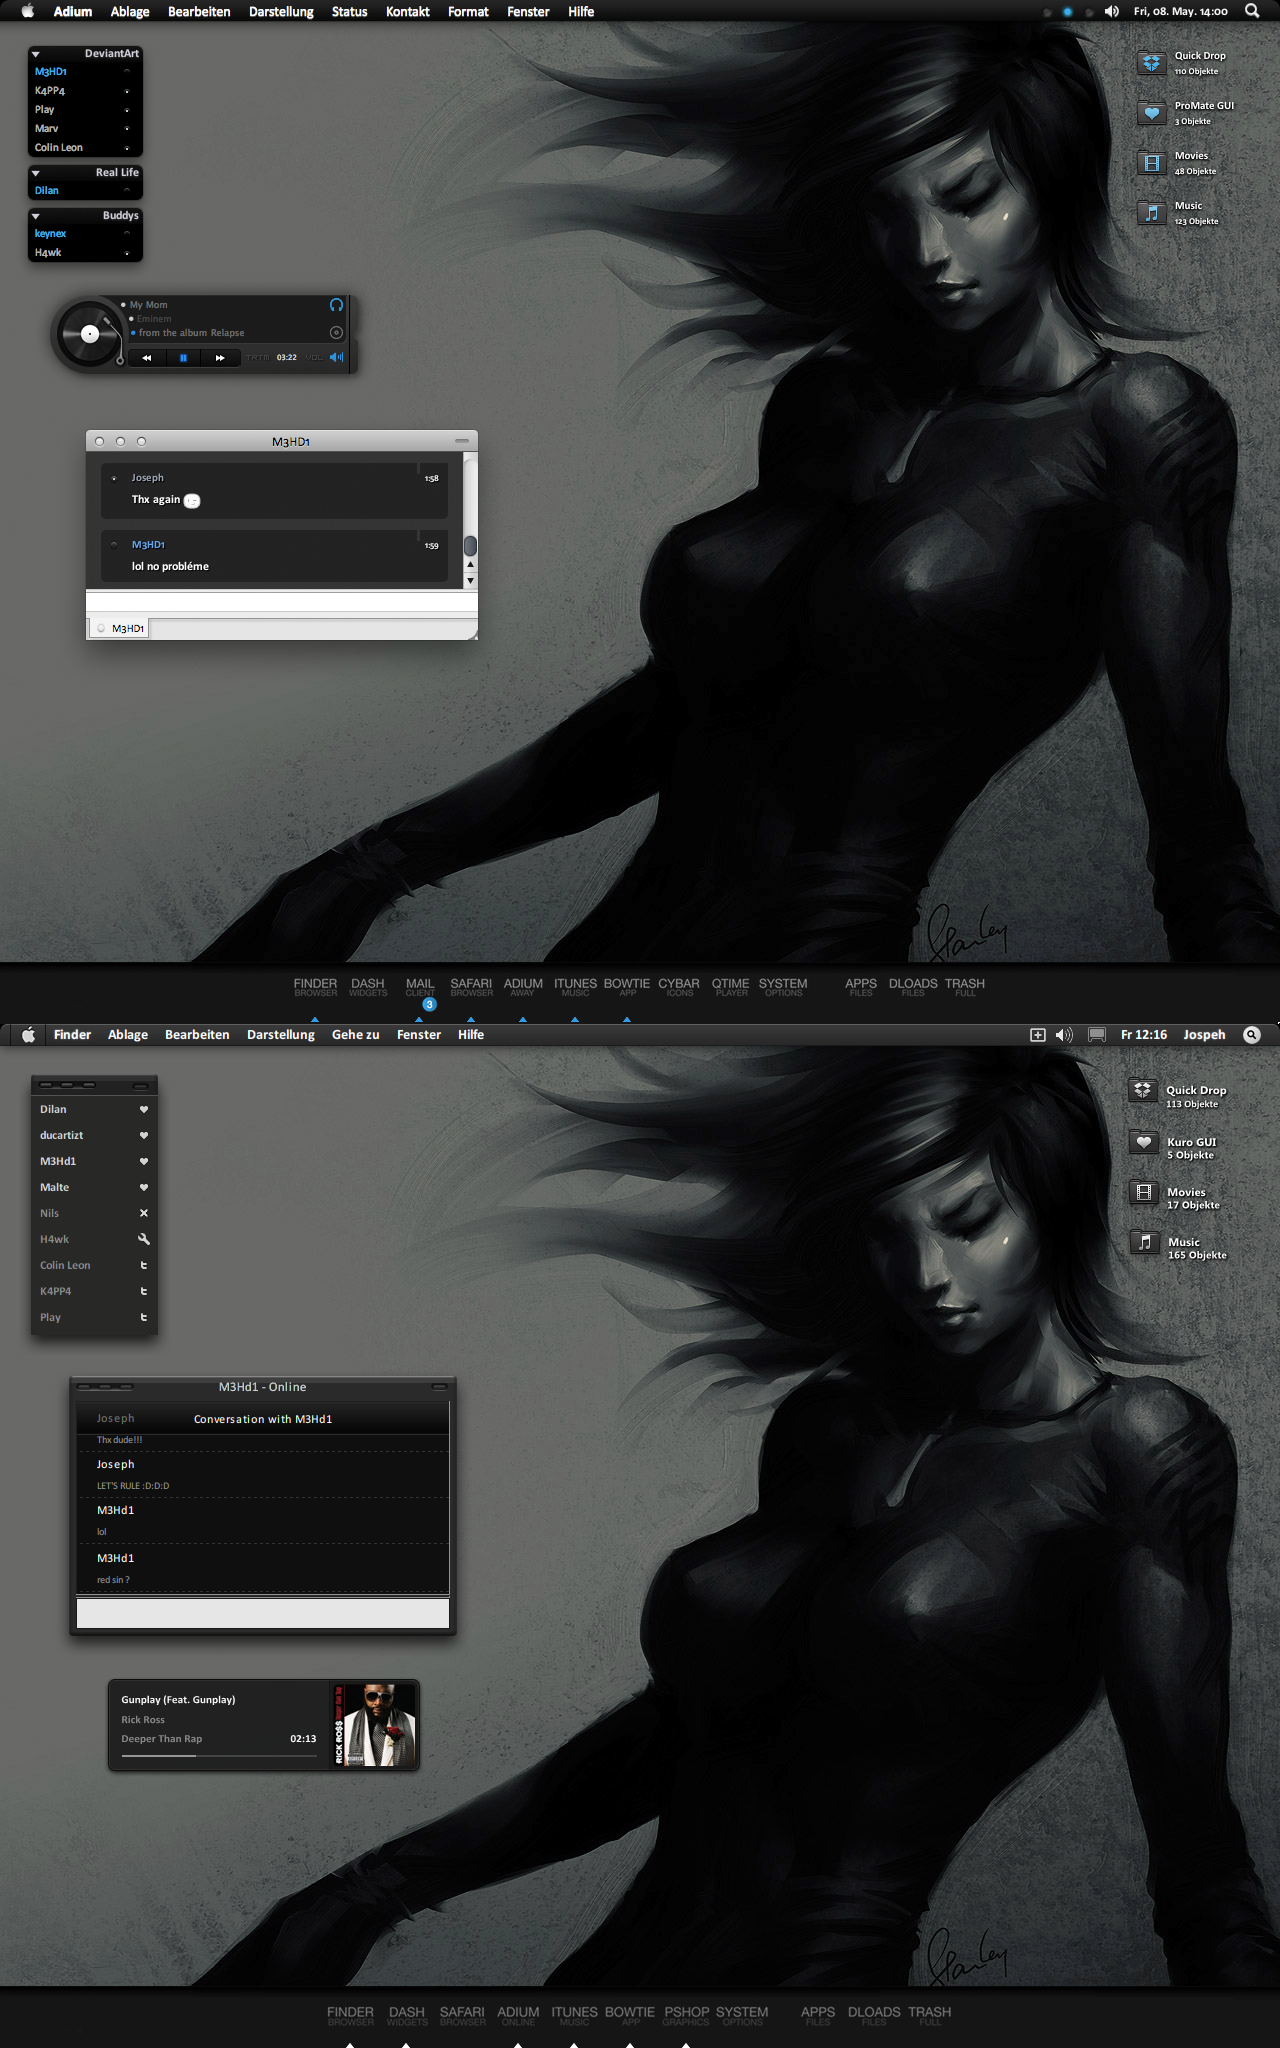Skip forward with the fast-forward button in Eminem player

pyautogui.click(x=220, y=358)
